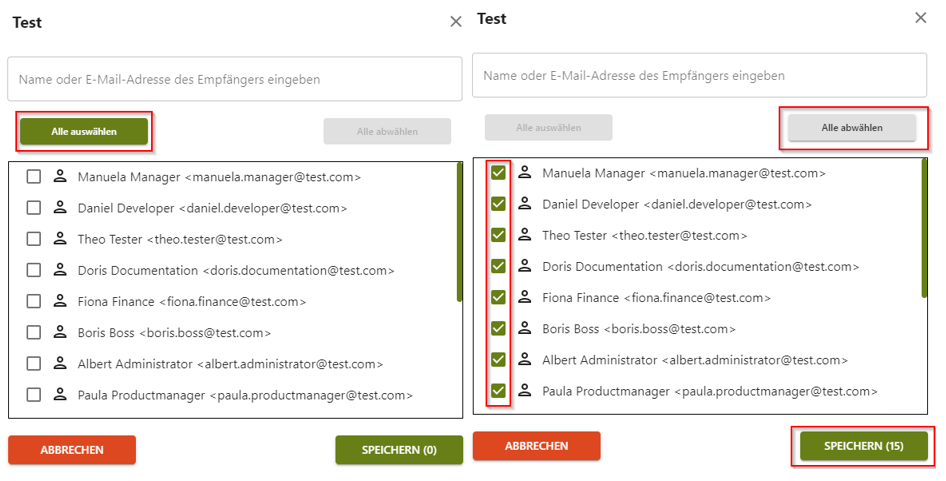Screen dimensions: 946x481
Task: Click the person icon beside unchecked Manuela Manager
Action: click(59, 177)
